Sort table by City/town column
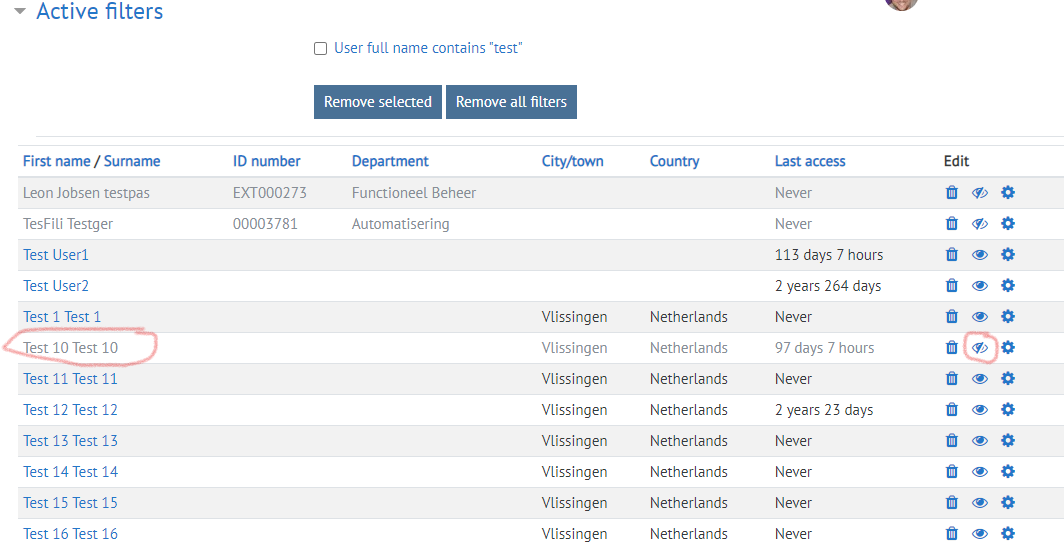 [572, 161]
